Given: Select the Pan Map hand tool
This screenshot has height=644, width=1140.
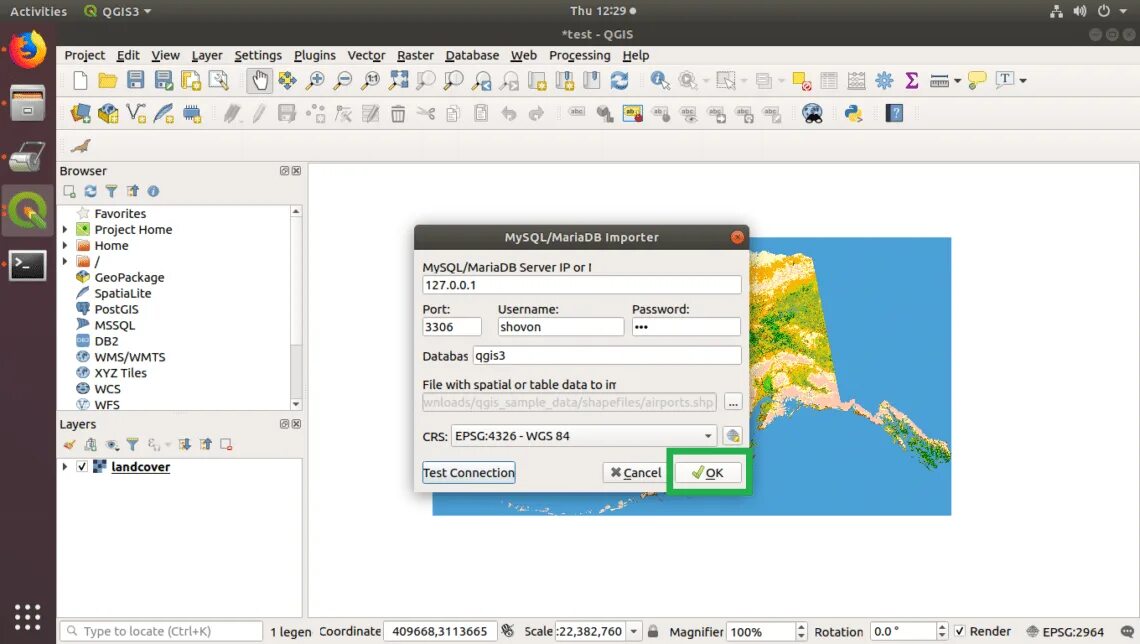Looking at the screenshot, I should [x=260, y=80].
